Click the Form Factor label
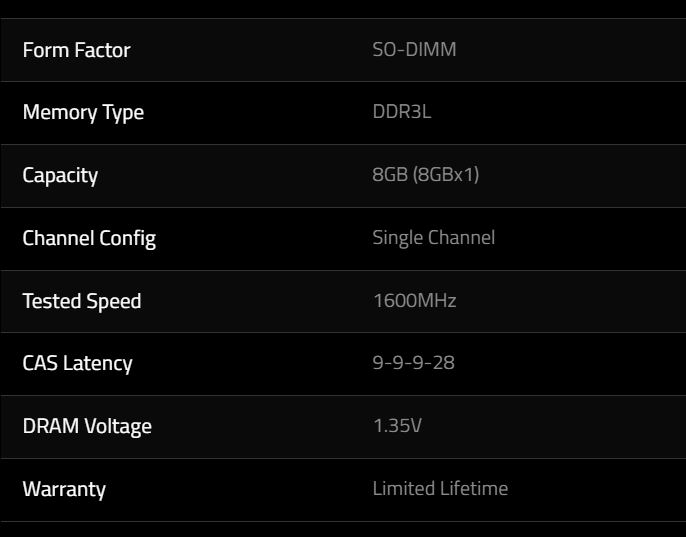686x537 pixels. coord(77,50)
